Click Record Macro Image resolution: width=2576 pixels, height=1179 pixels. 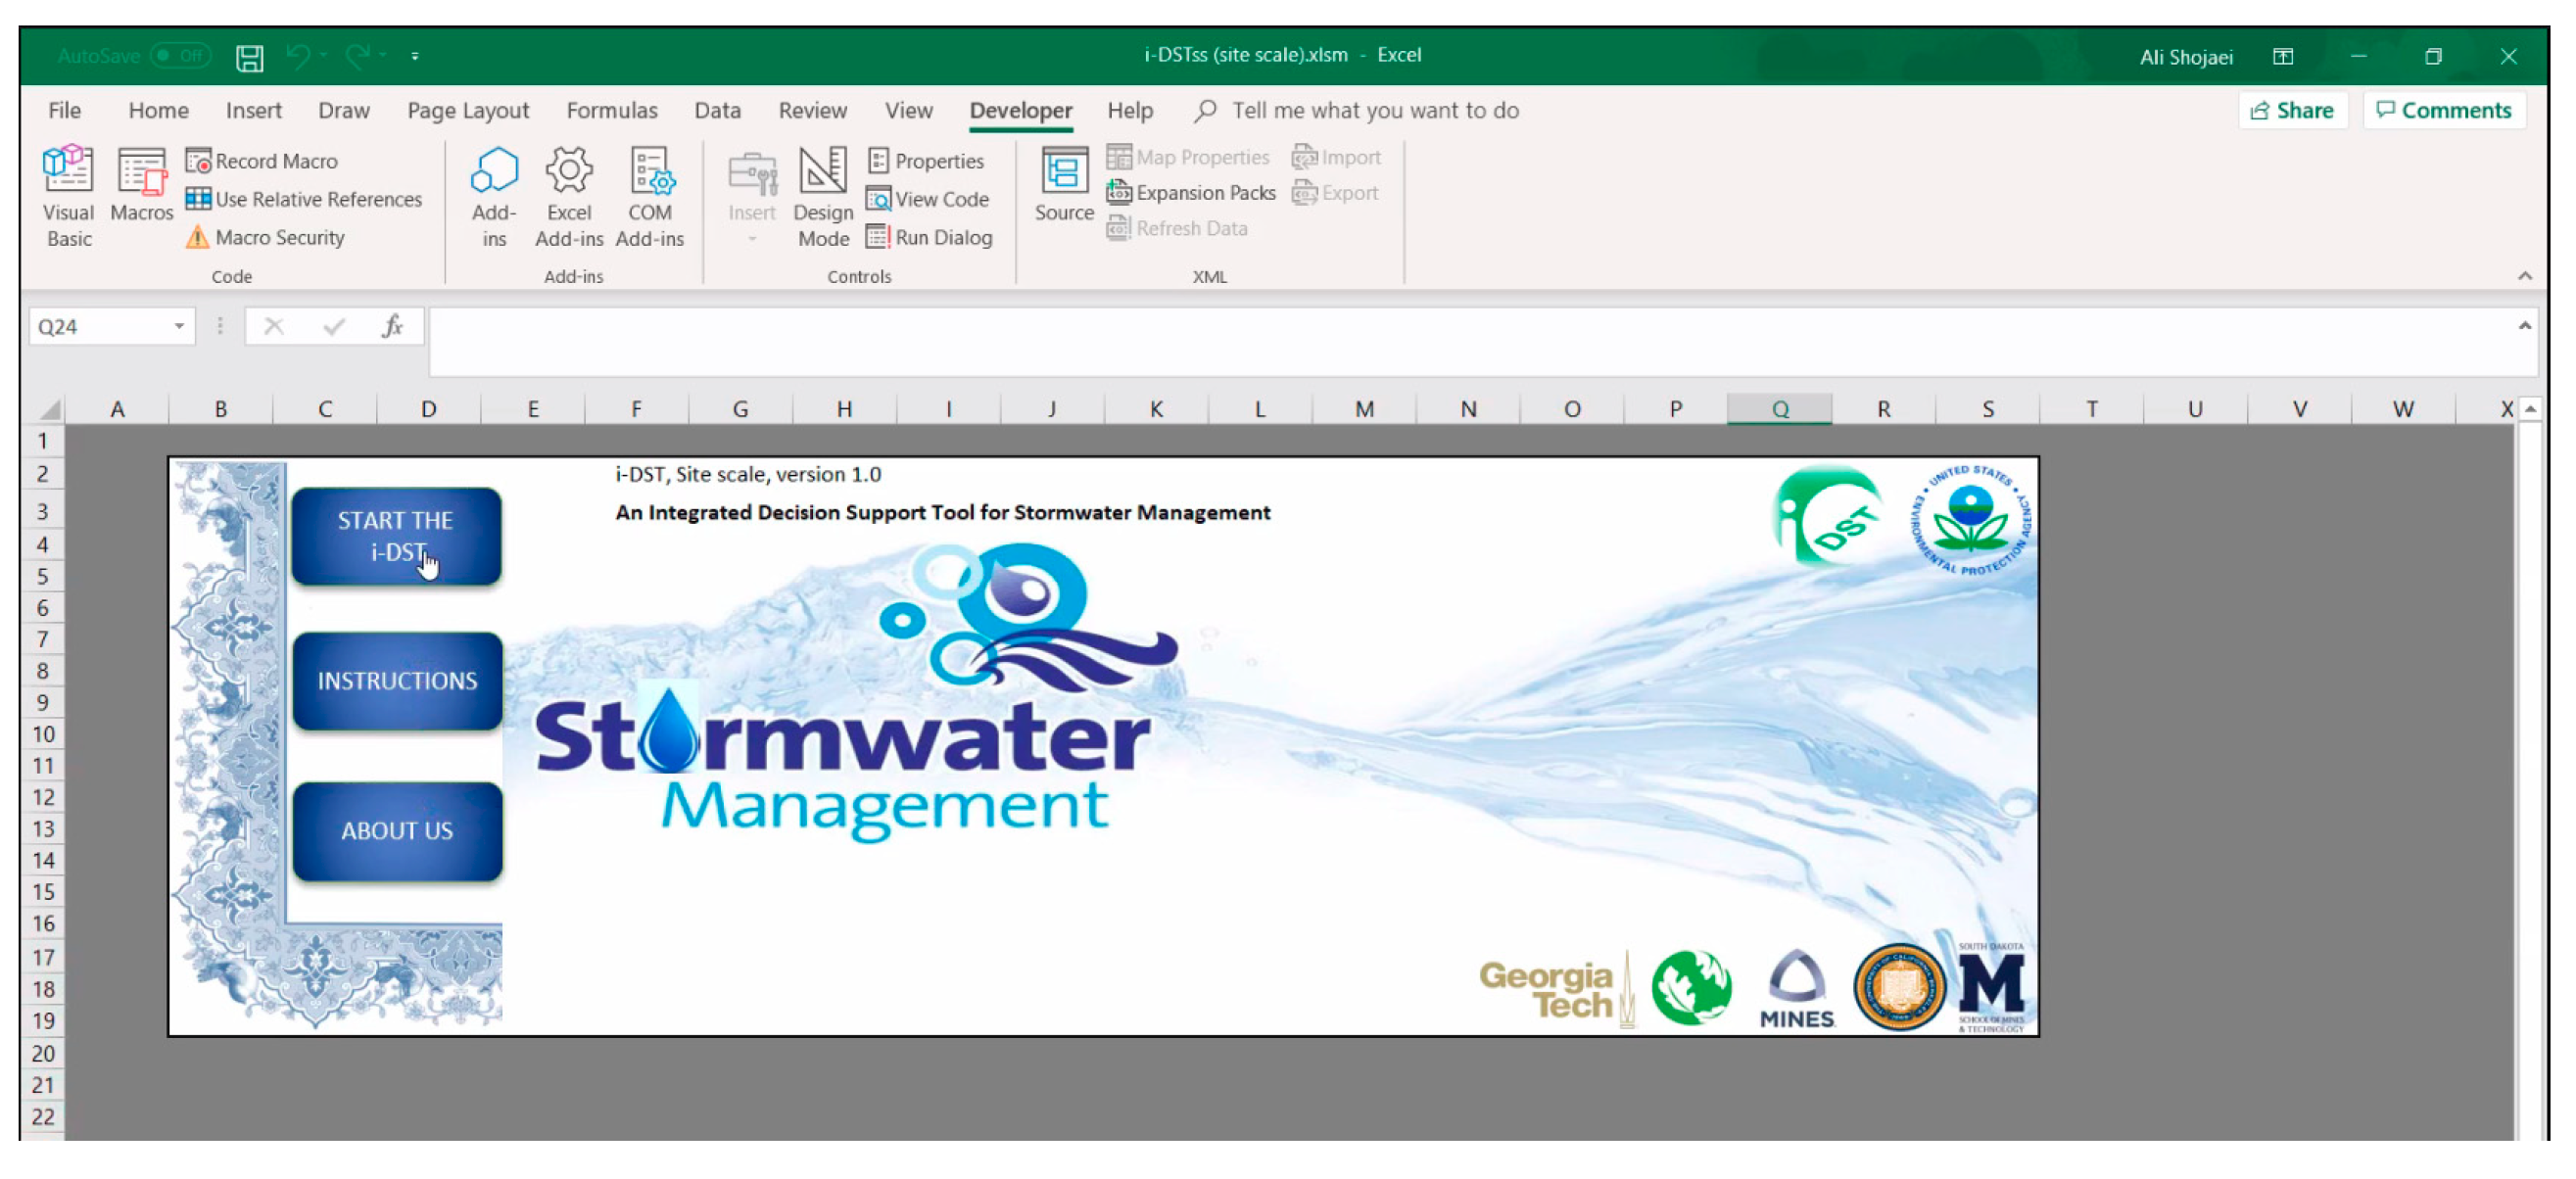262,161
